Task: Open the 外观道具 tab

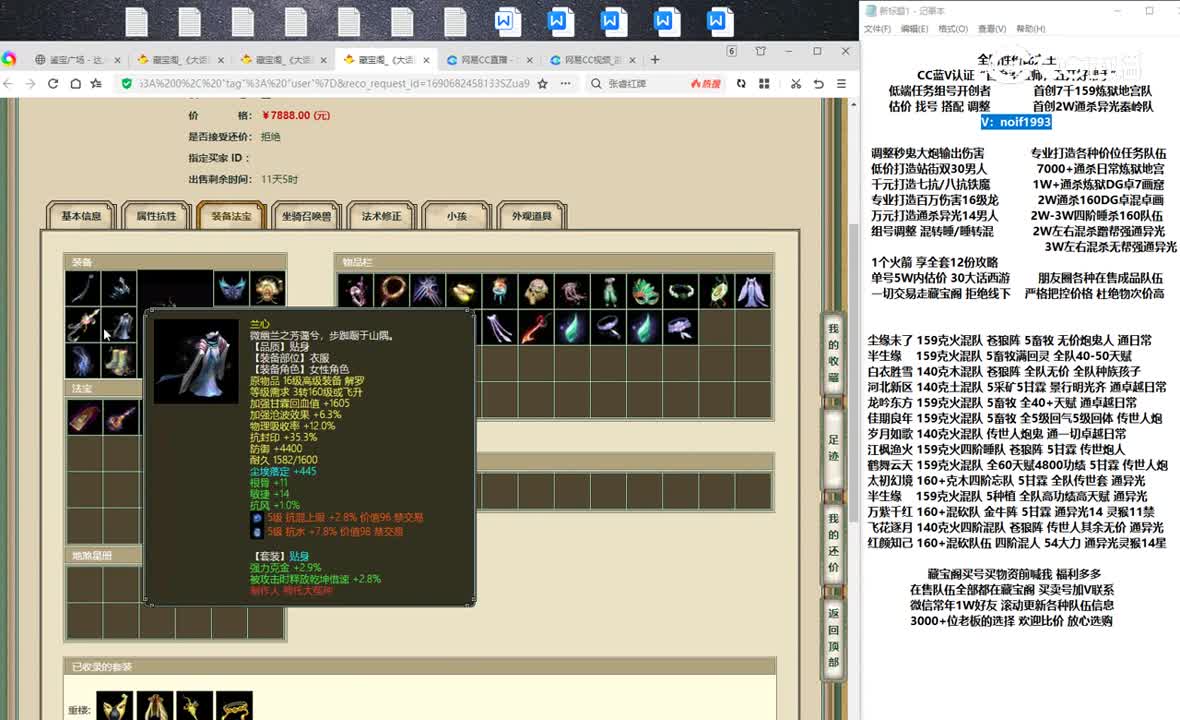Action: click(532, 216)
